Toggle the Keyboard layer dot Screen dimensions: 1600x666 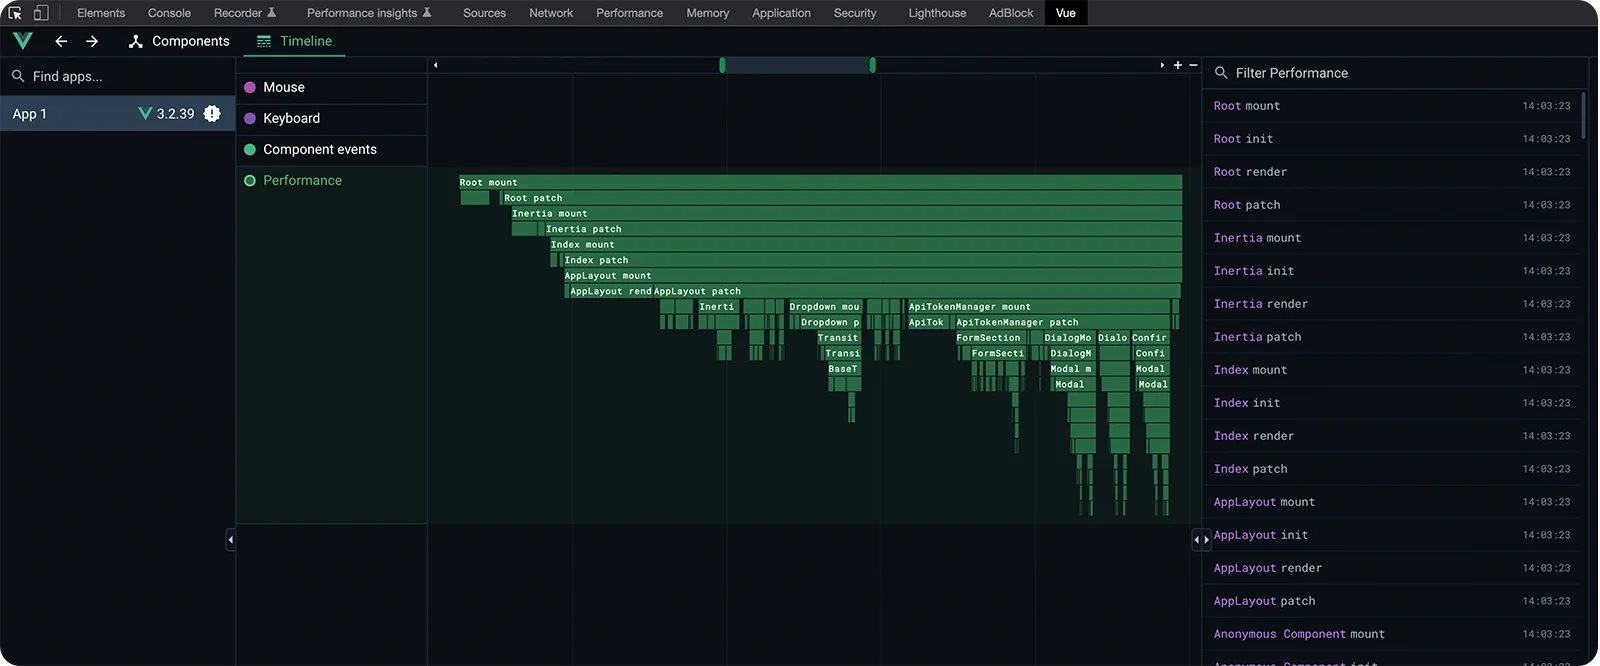click(250, 118)
